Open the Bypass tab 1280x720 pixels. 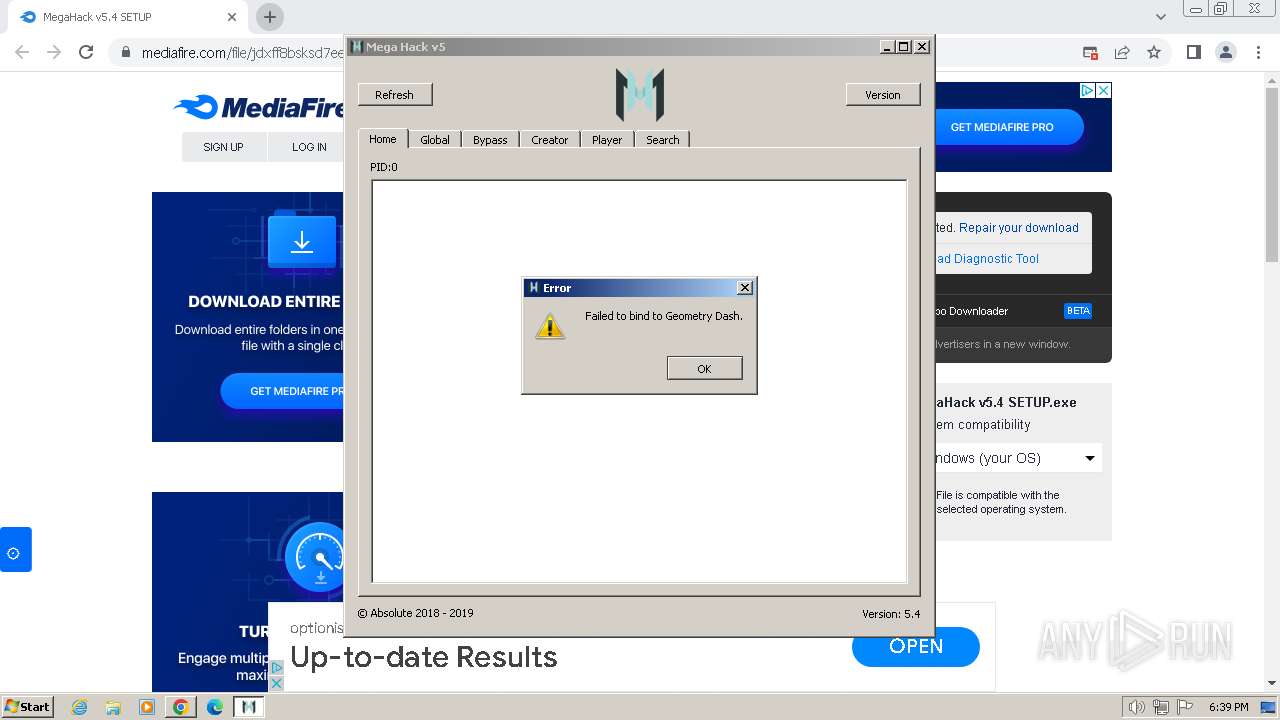point(490,140)
